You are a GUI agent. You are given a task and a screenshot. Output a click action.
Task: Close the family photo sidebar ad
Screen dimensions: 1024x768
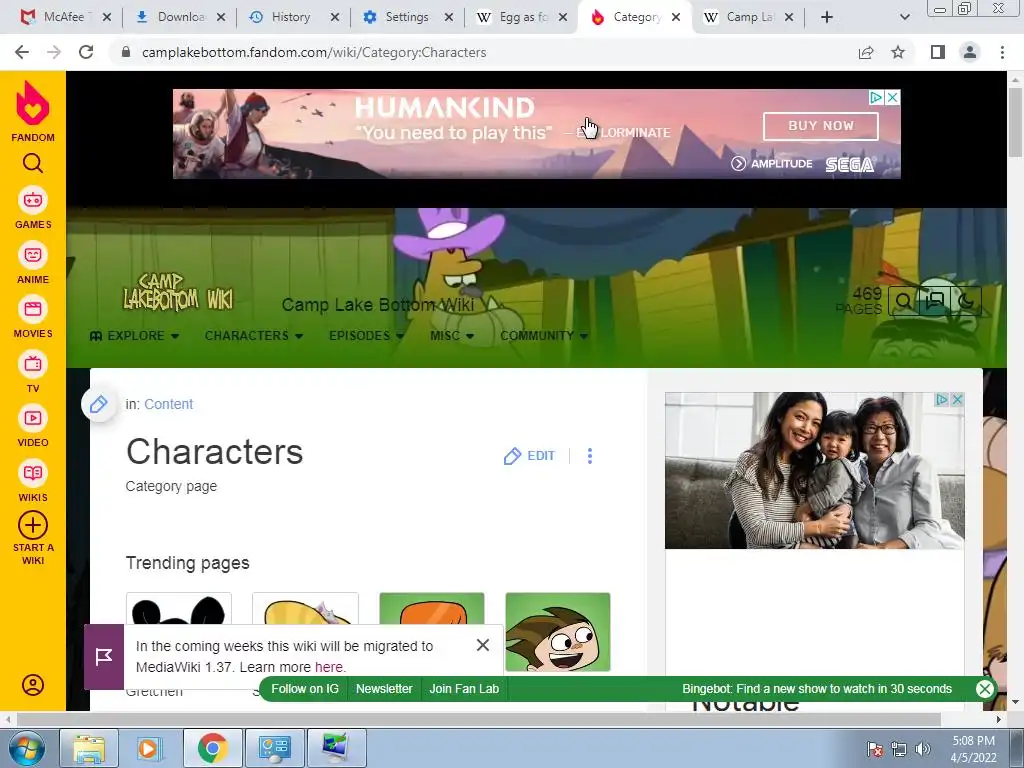pos(957,400)
